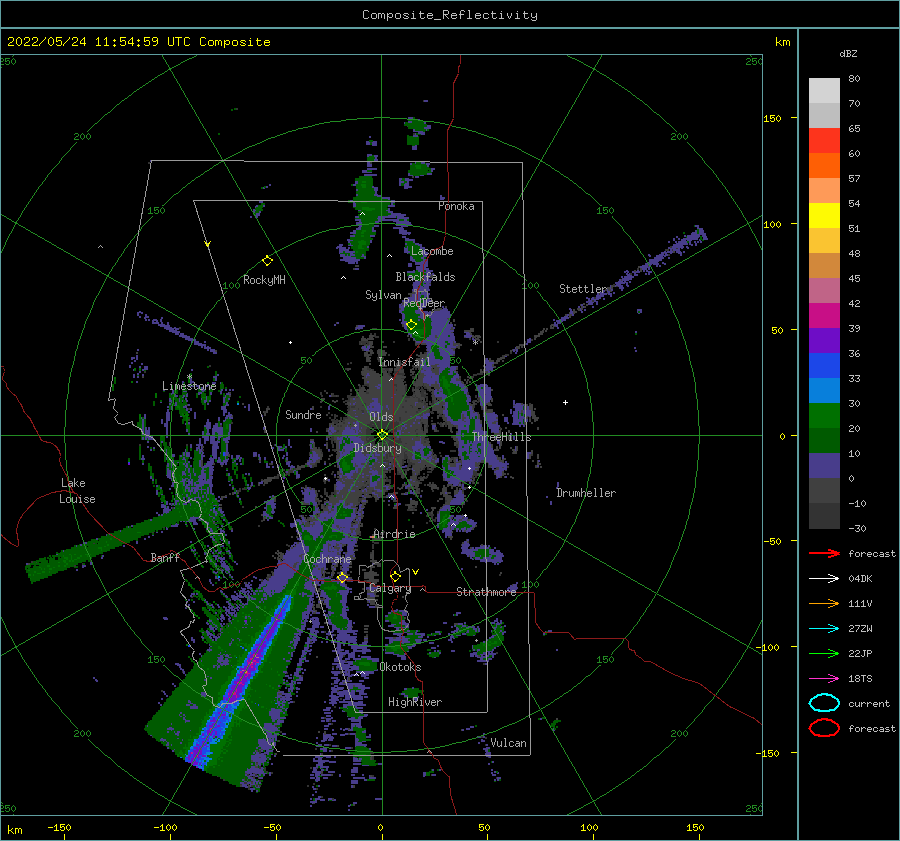Pick the bright green 30 dBZ swatch
This screenshot has width=900, height=841.
pyautogui.click(x=824, y=415)
